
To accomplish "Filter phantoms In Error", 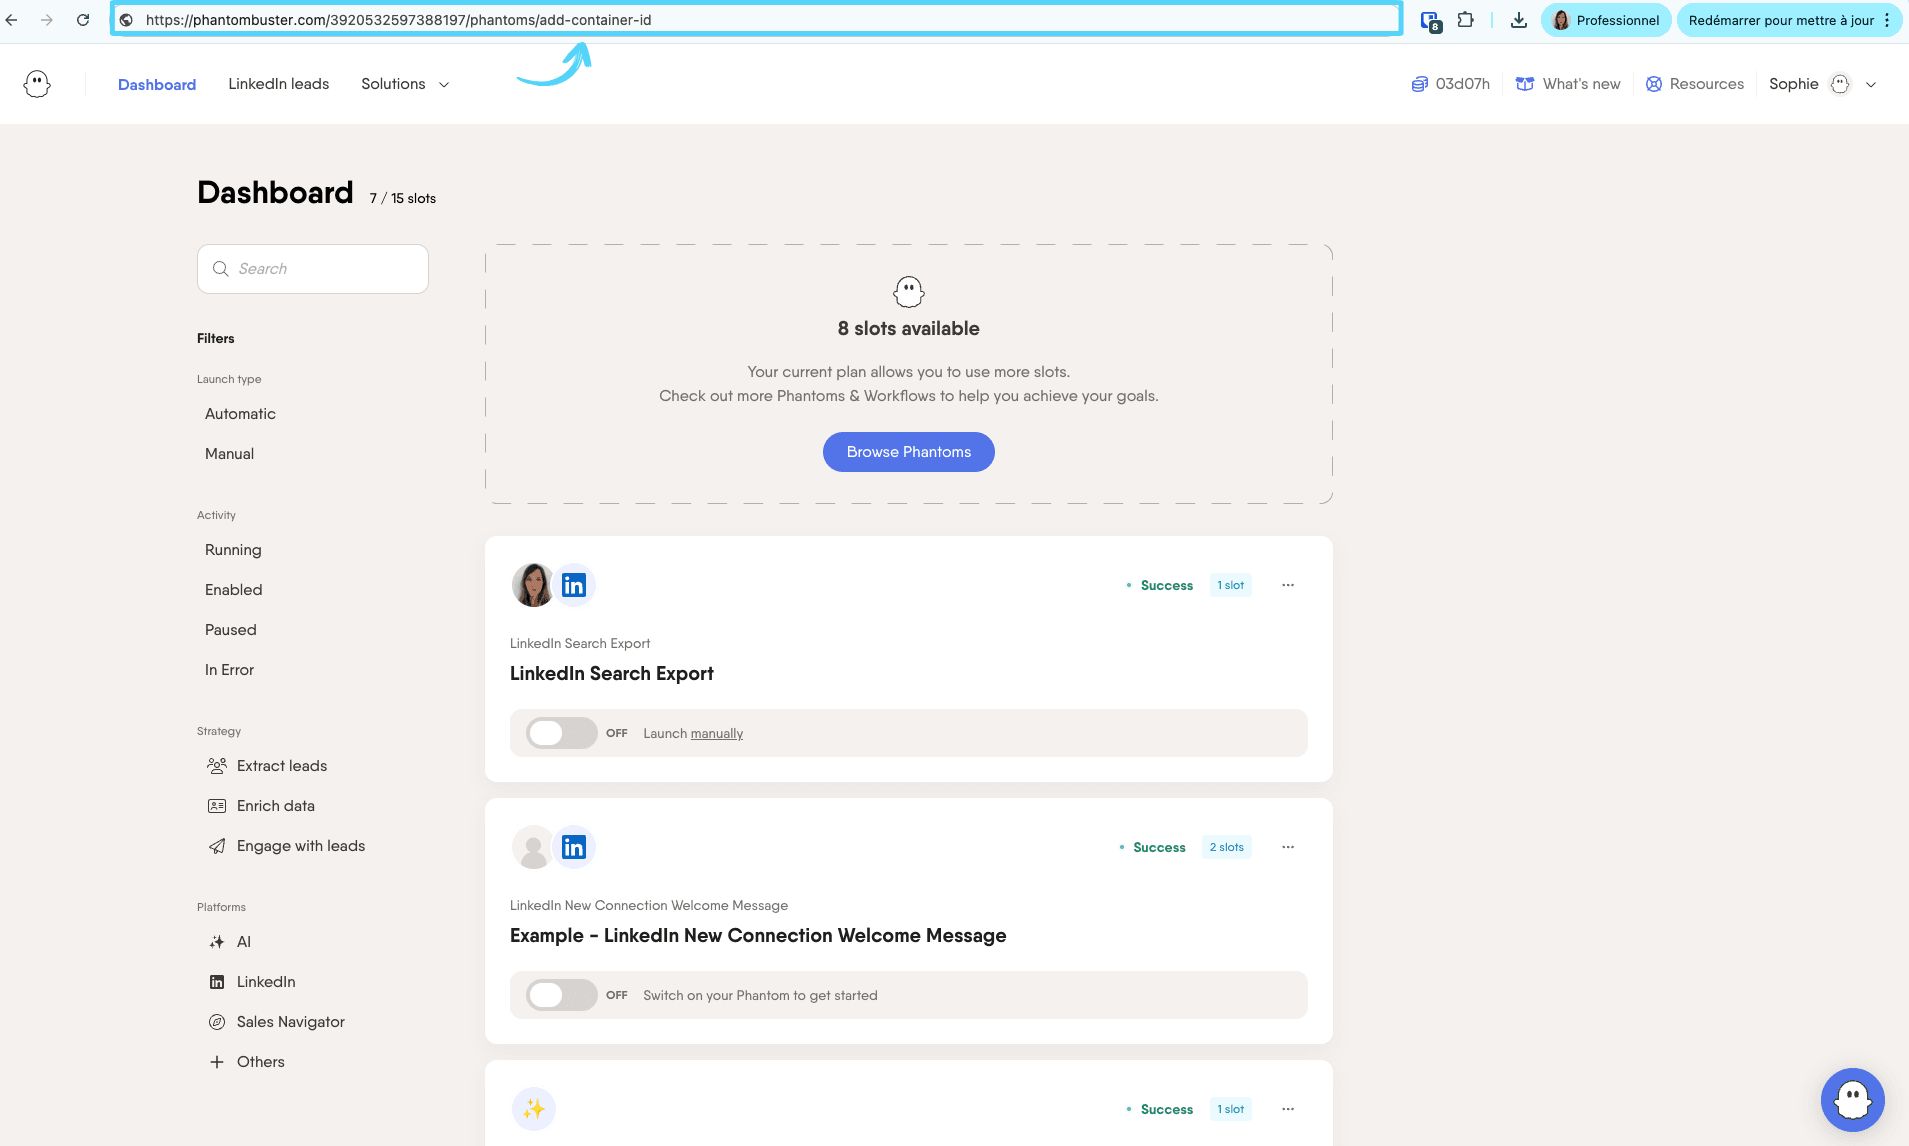I will tap(229, 670).
